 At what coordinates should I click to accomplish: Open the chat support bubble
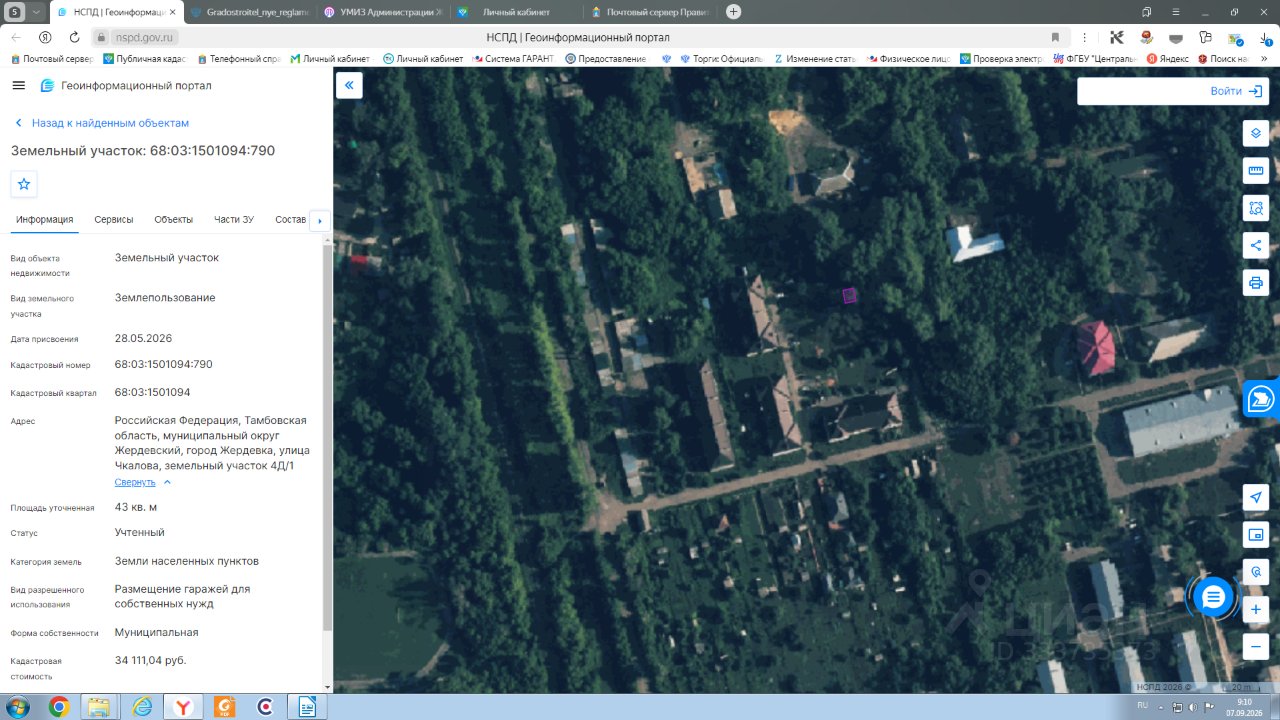click(1213, 597)
